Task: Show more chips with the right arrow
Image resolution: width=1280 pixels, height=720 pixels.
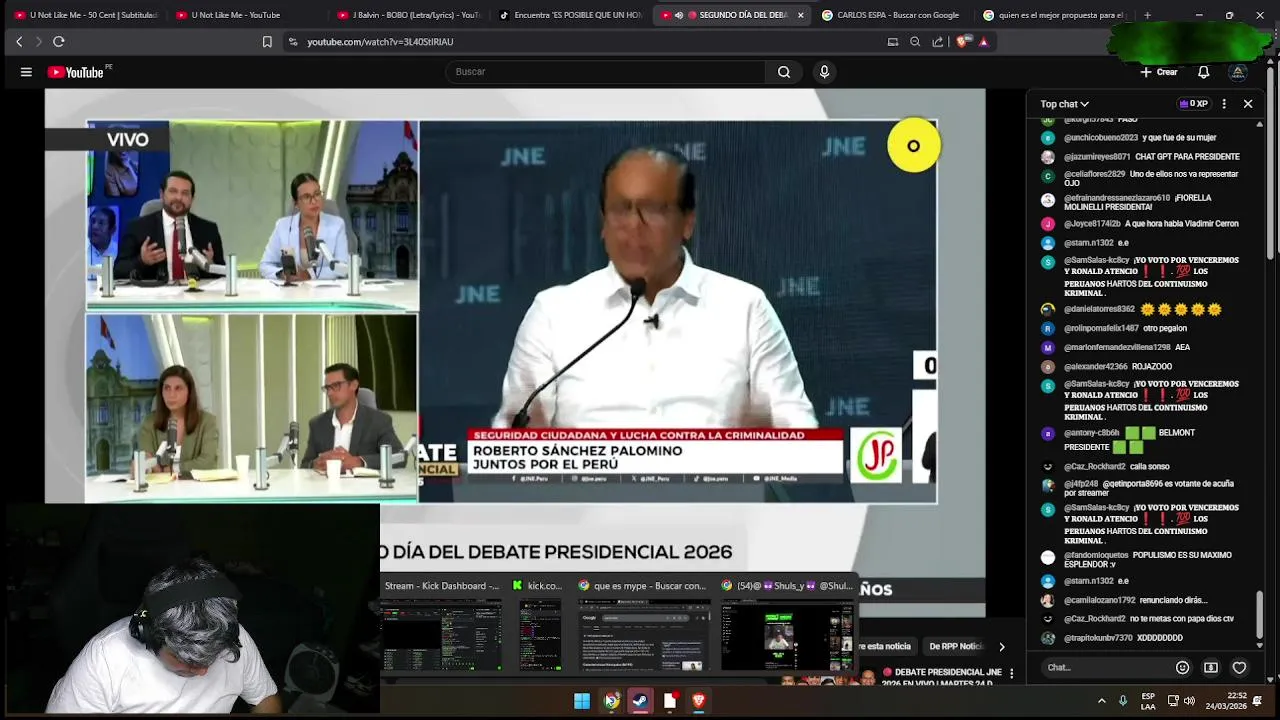Action: (1002, 647)
